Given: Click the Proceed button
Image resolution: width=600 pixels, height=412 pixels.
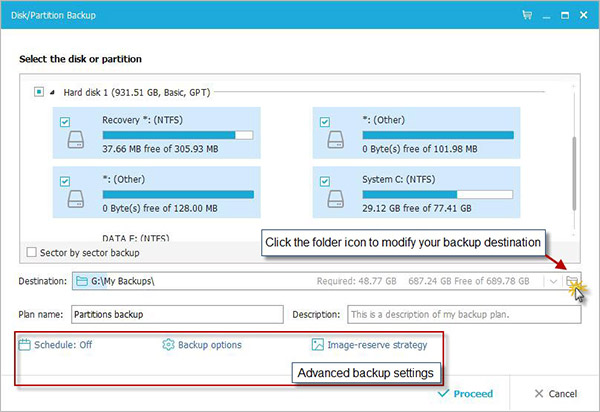Looking at the screenshot, I should pyautogui.click(x=465, y=394).
